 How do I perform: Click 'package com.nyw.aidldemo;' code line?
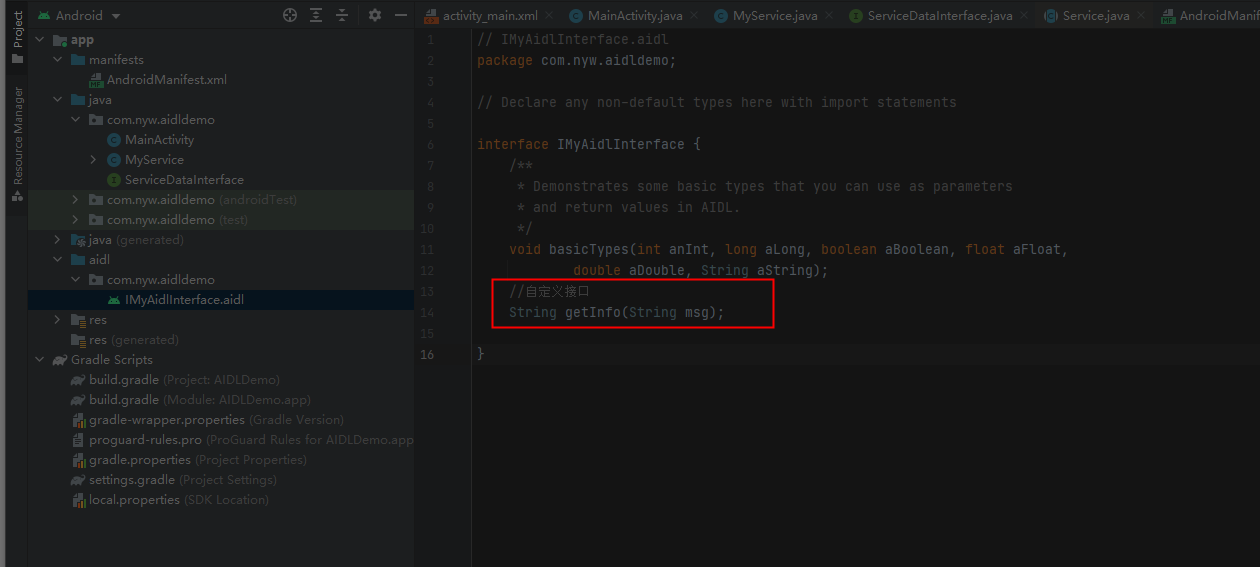pyautogui.click(x=577, y=60)
